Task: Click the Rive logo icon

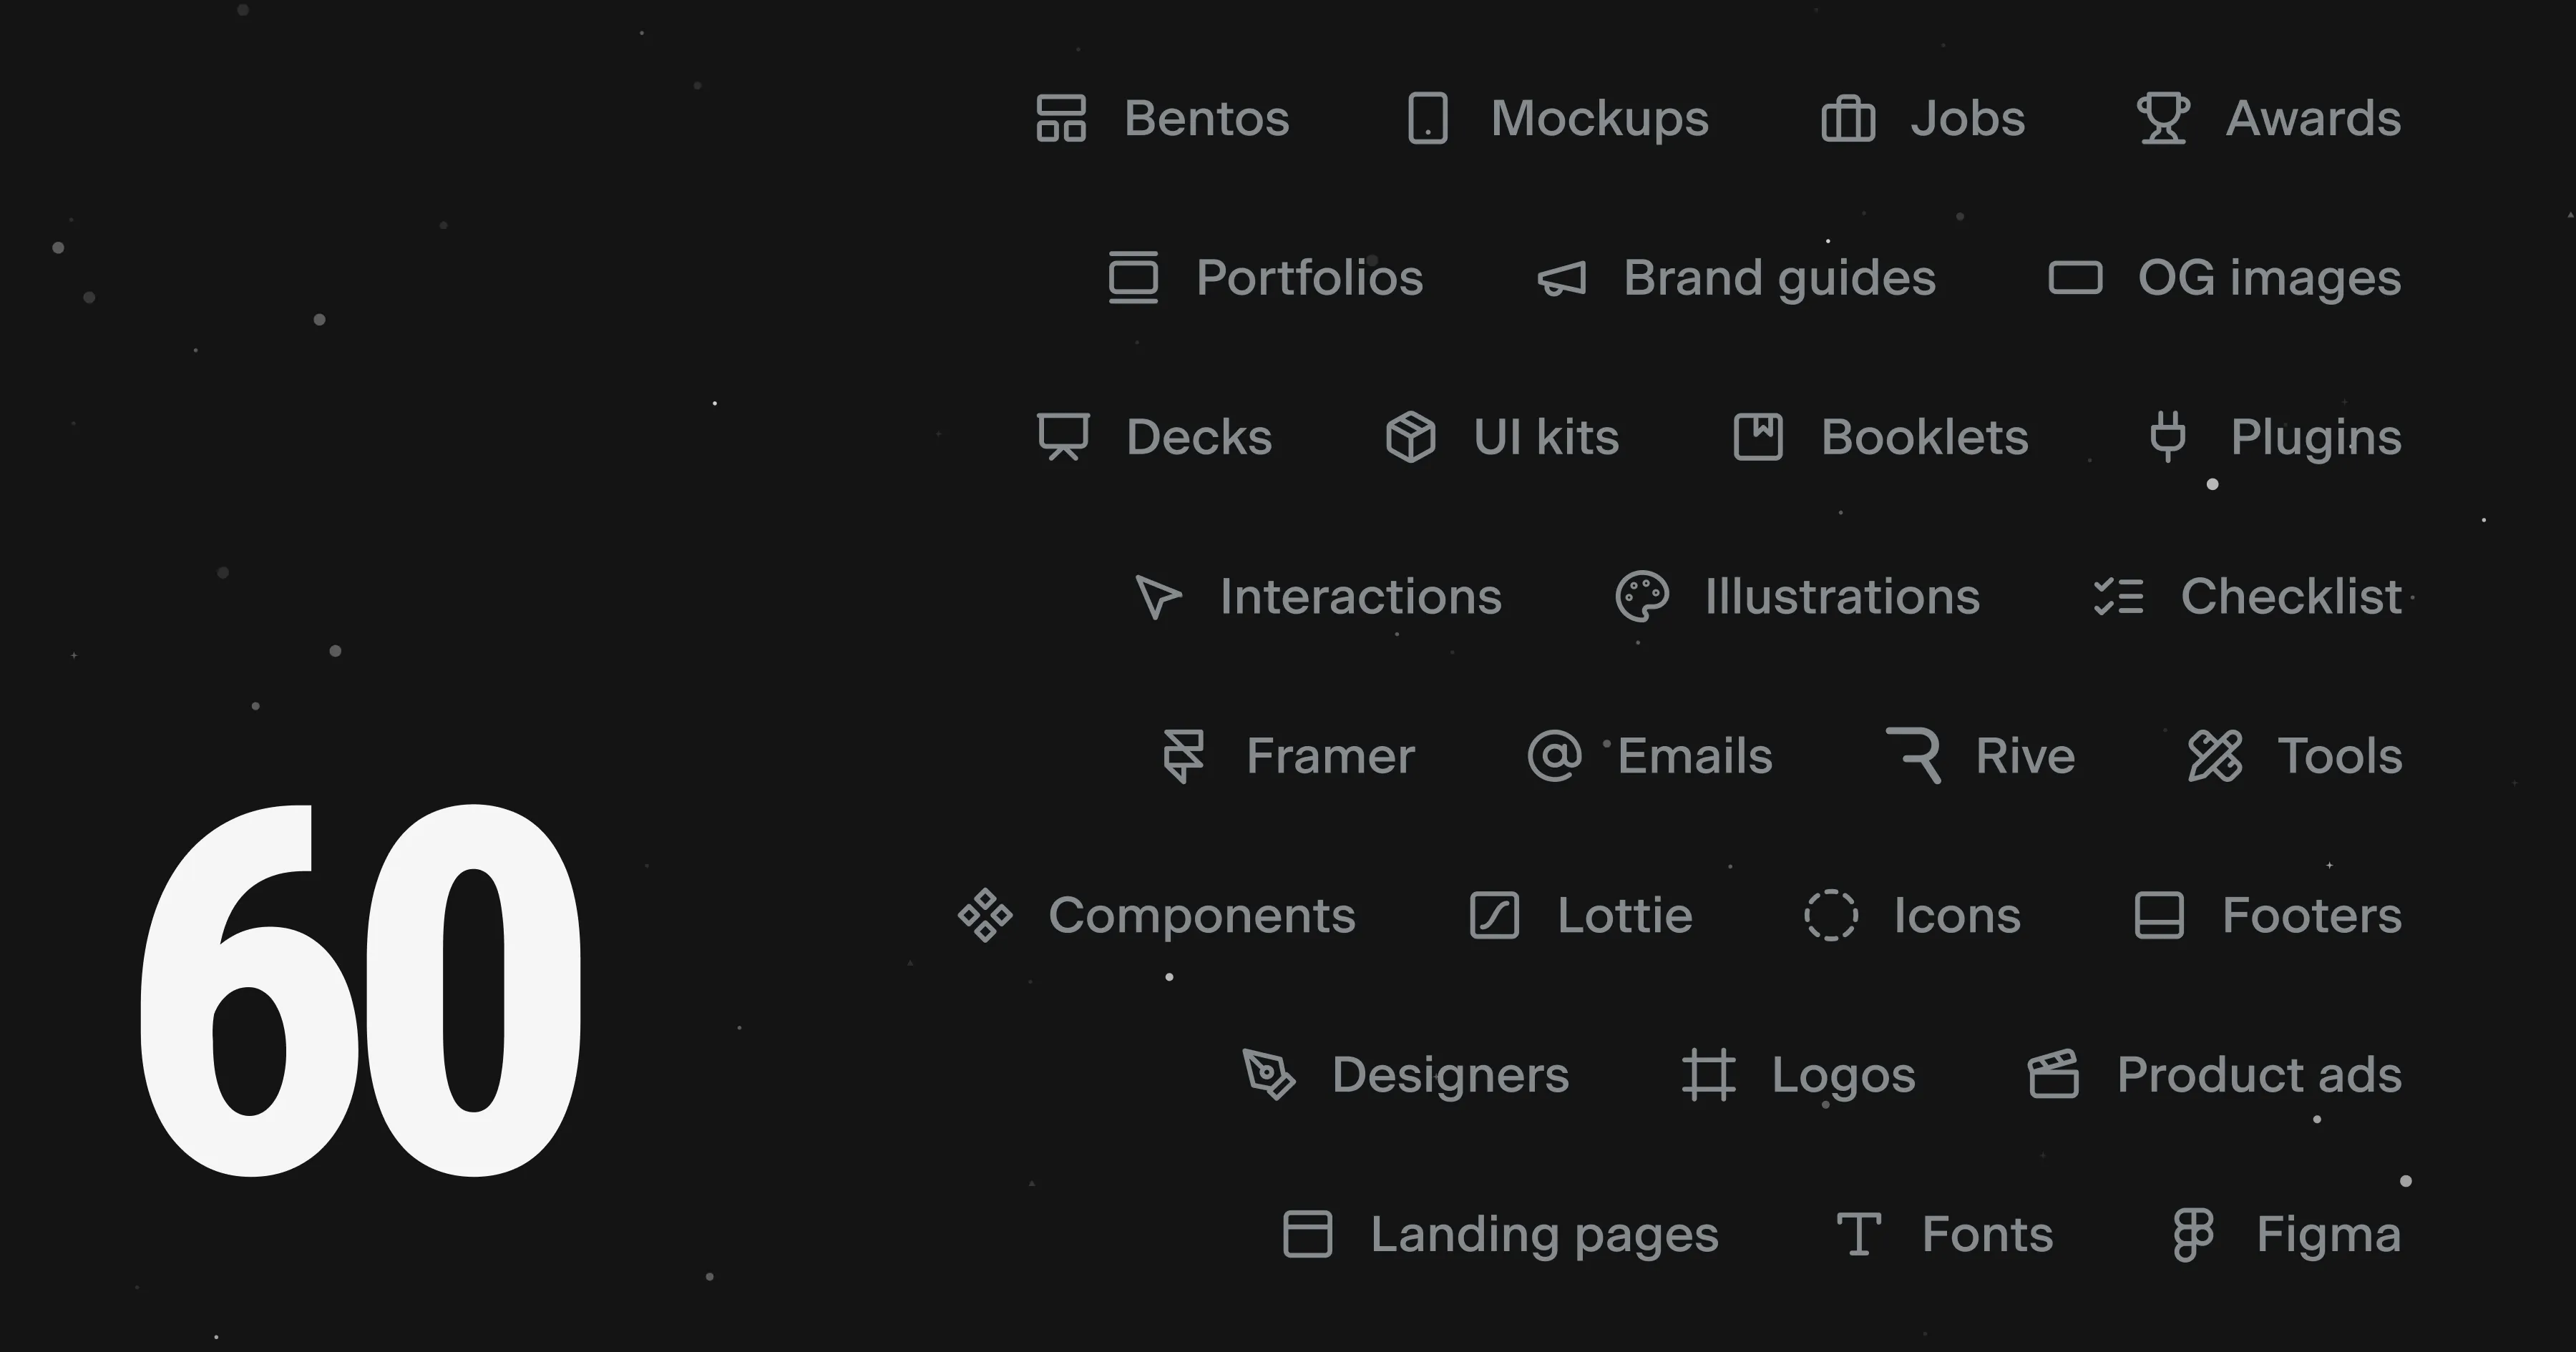Action: 1914,756
